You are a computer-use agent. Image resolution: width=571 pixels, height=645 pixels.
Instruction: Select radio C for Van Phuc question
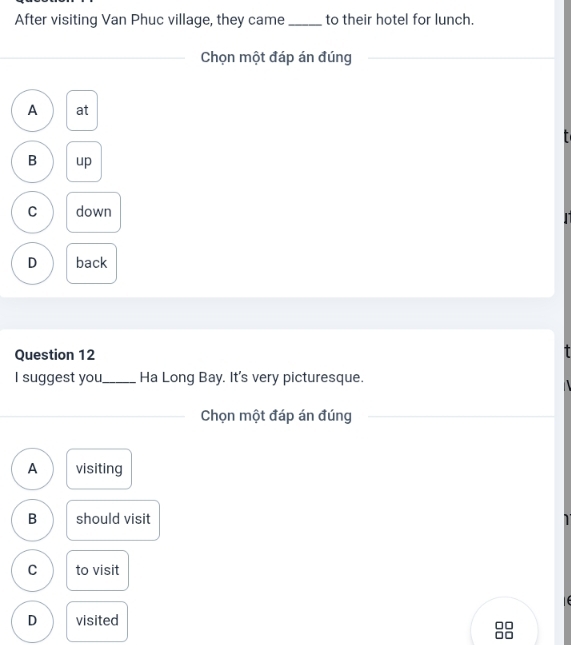(x=32, y=212)
